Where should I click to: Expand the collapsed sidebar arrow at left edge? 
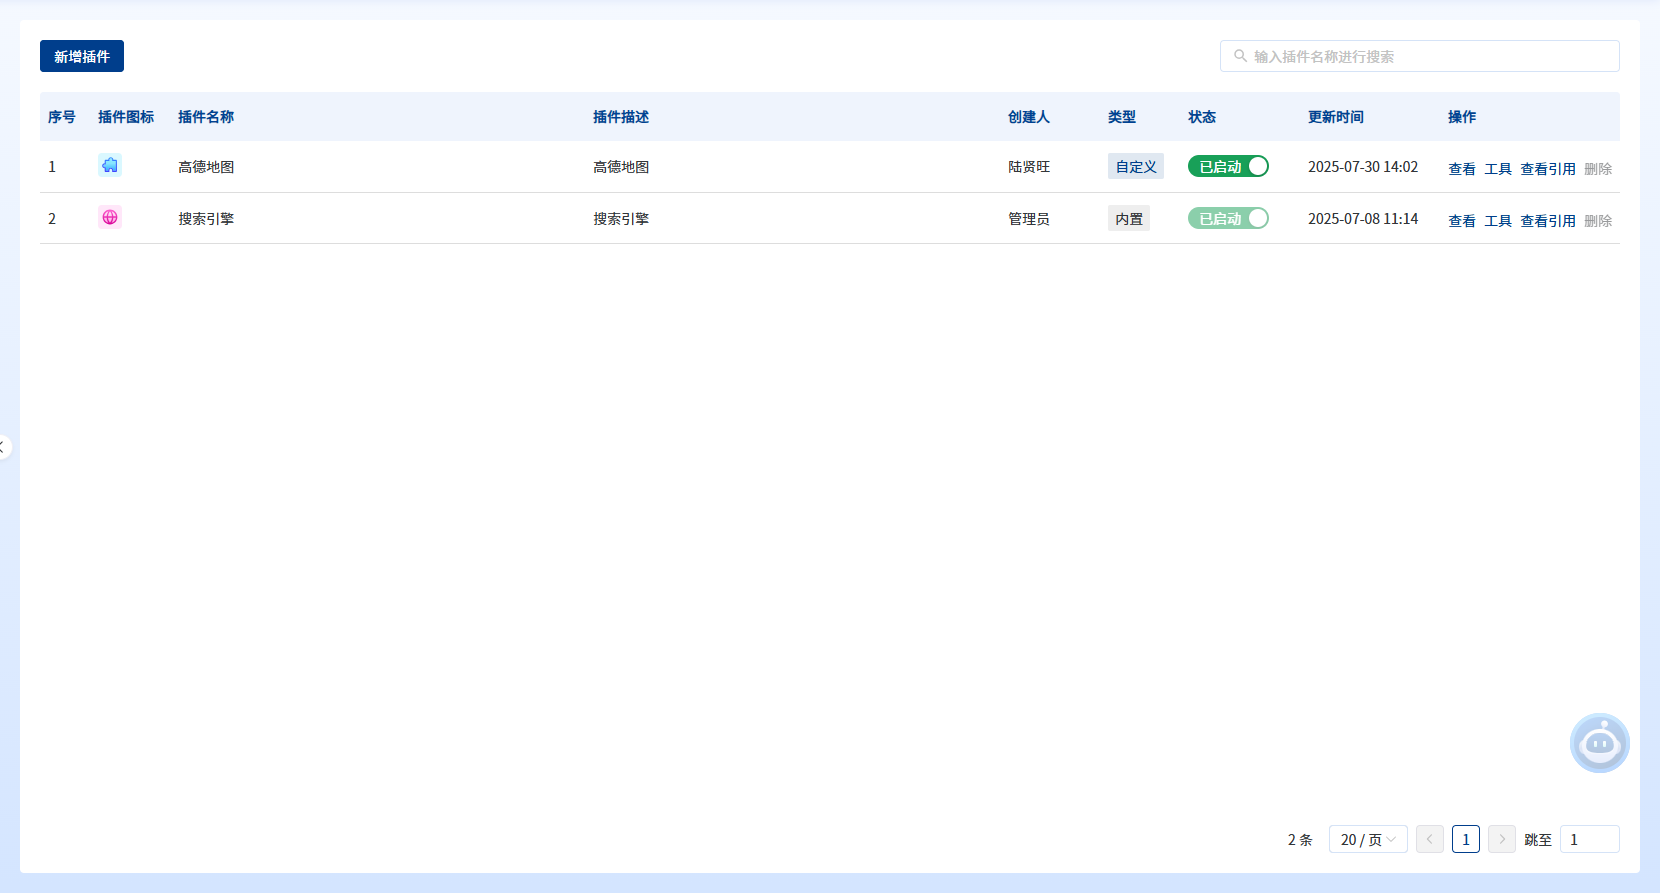tap(4, 447)
